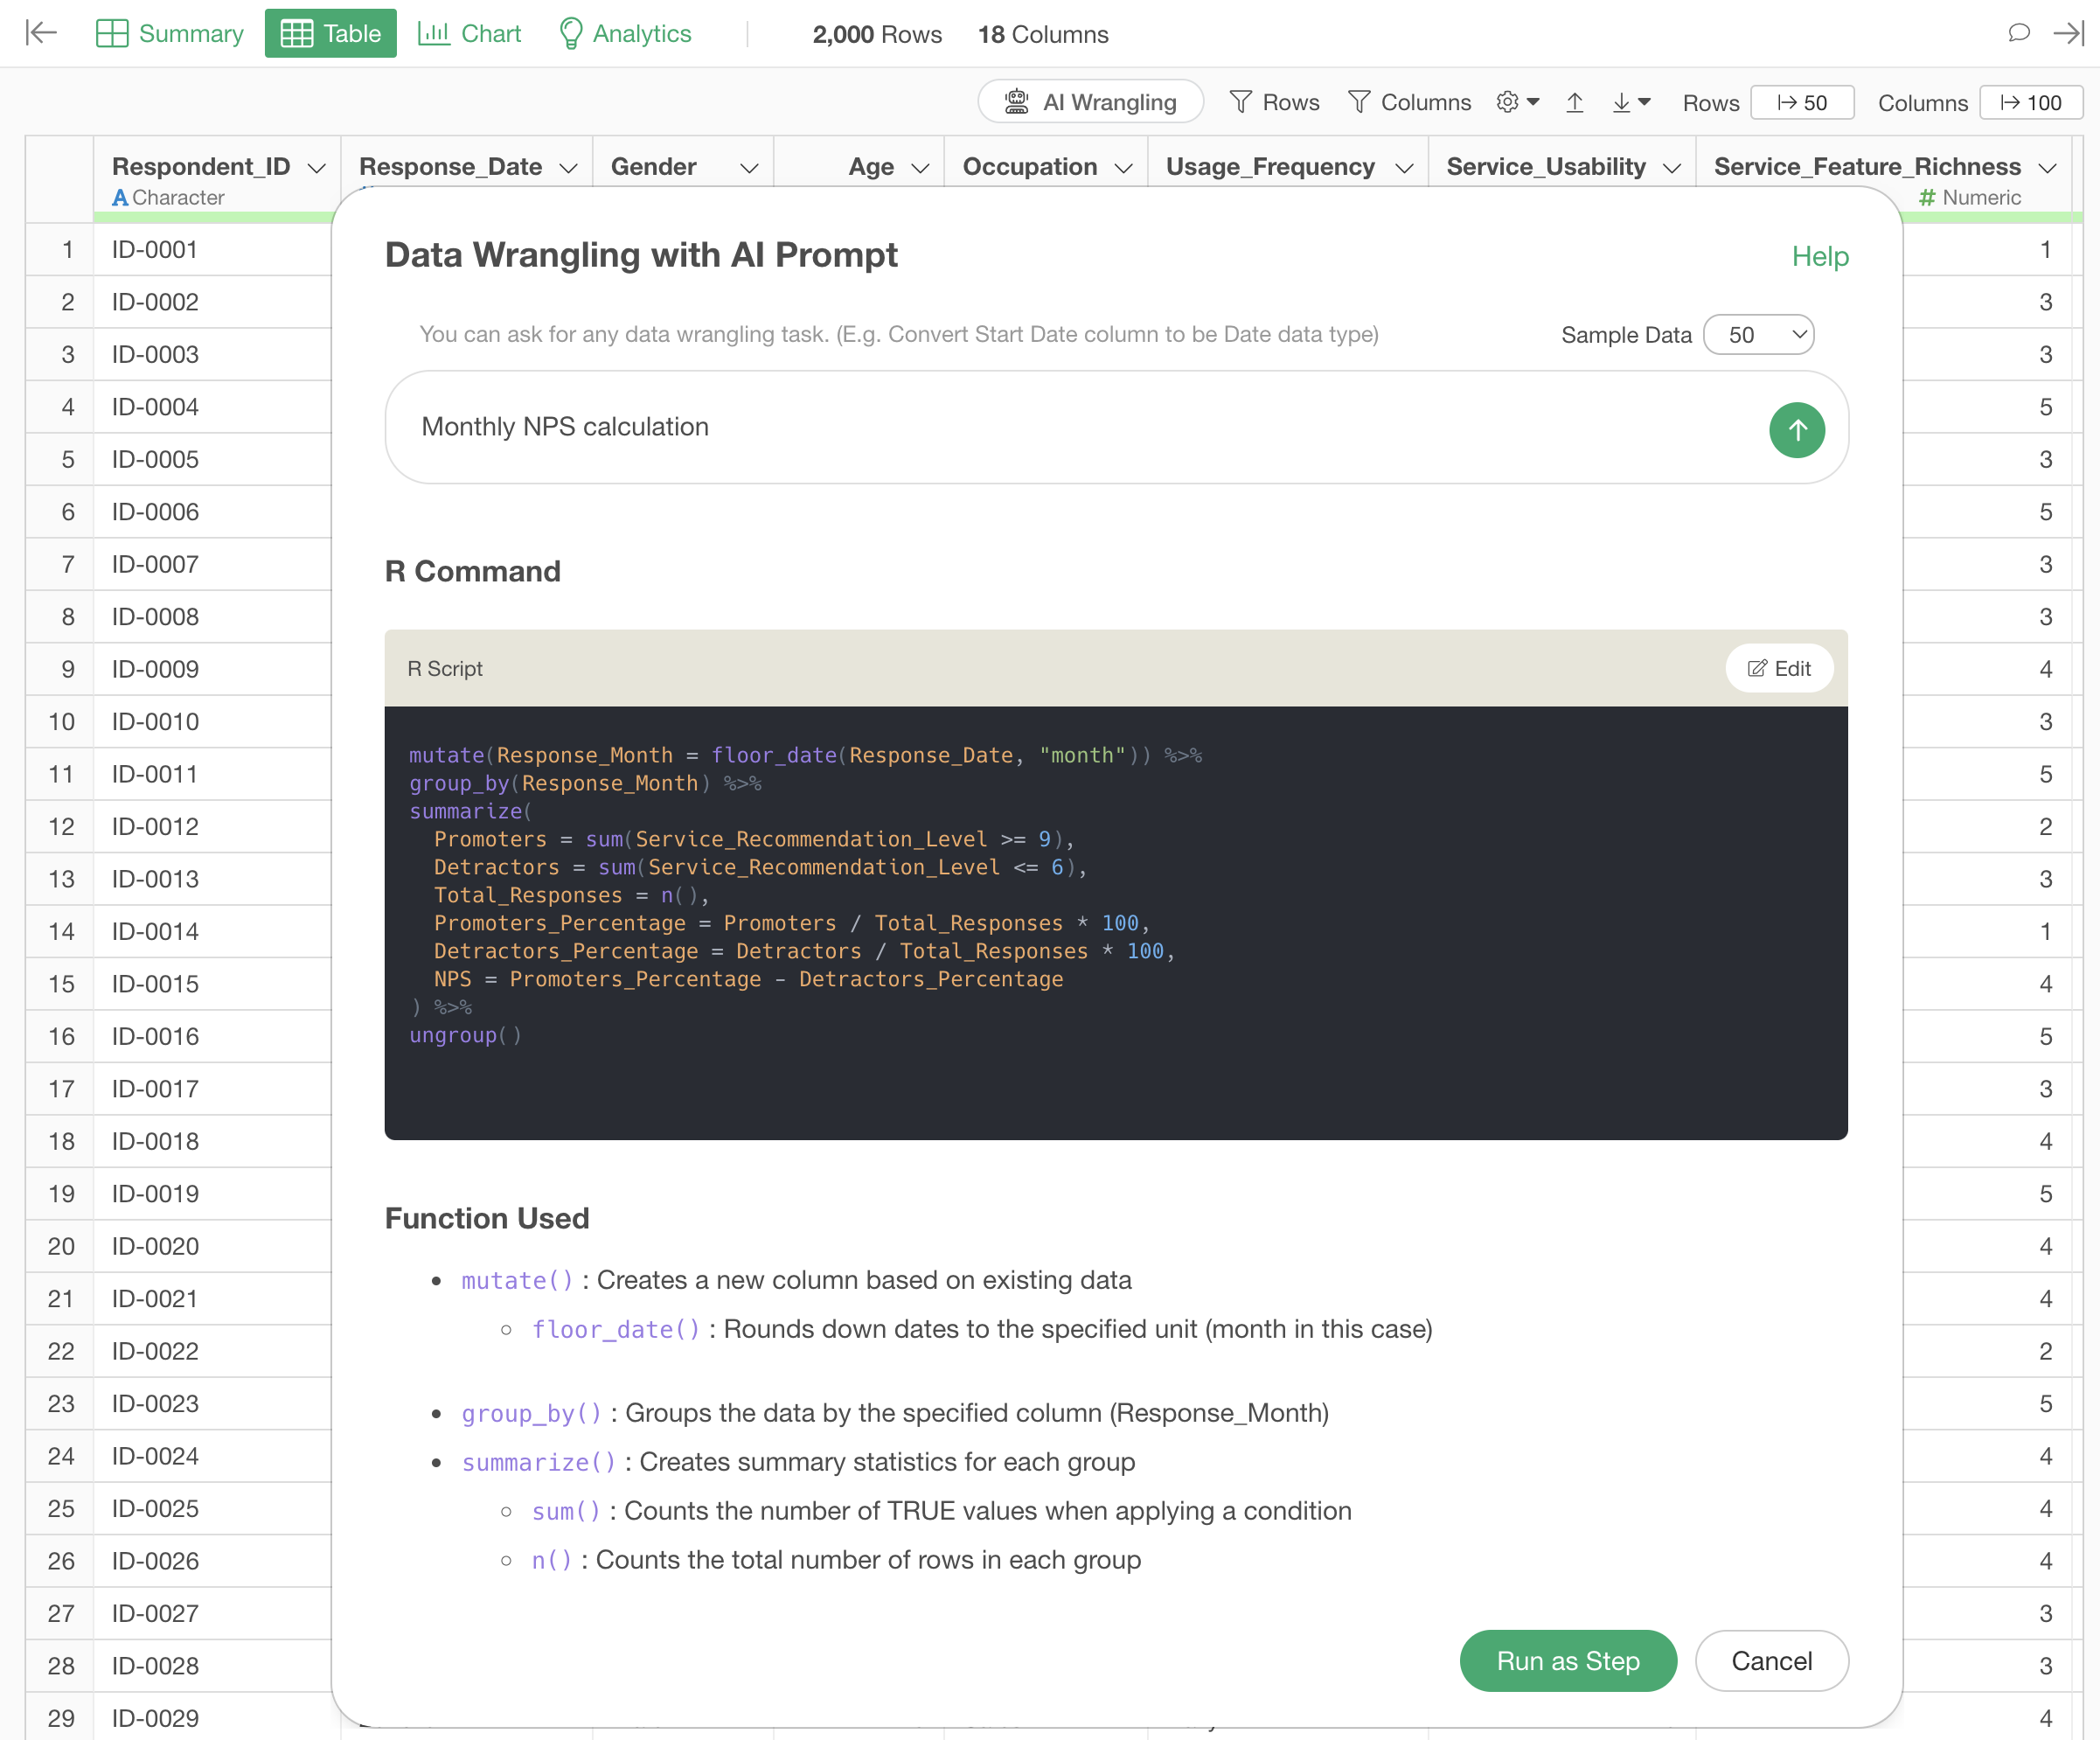Click the upload arrow icon in toolbar

(1574, 102)
